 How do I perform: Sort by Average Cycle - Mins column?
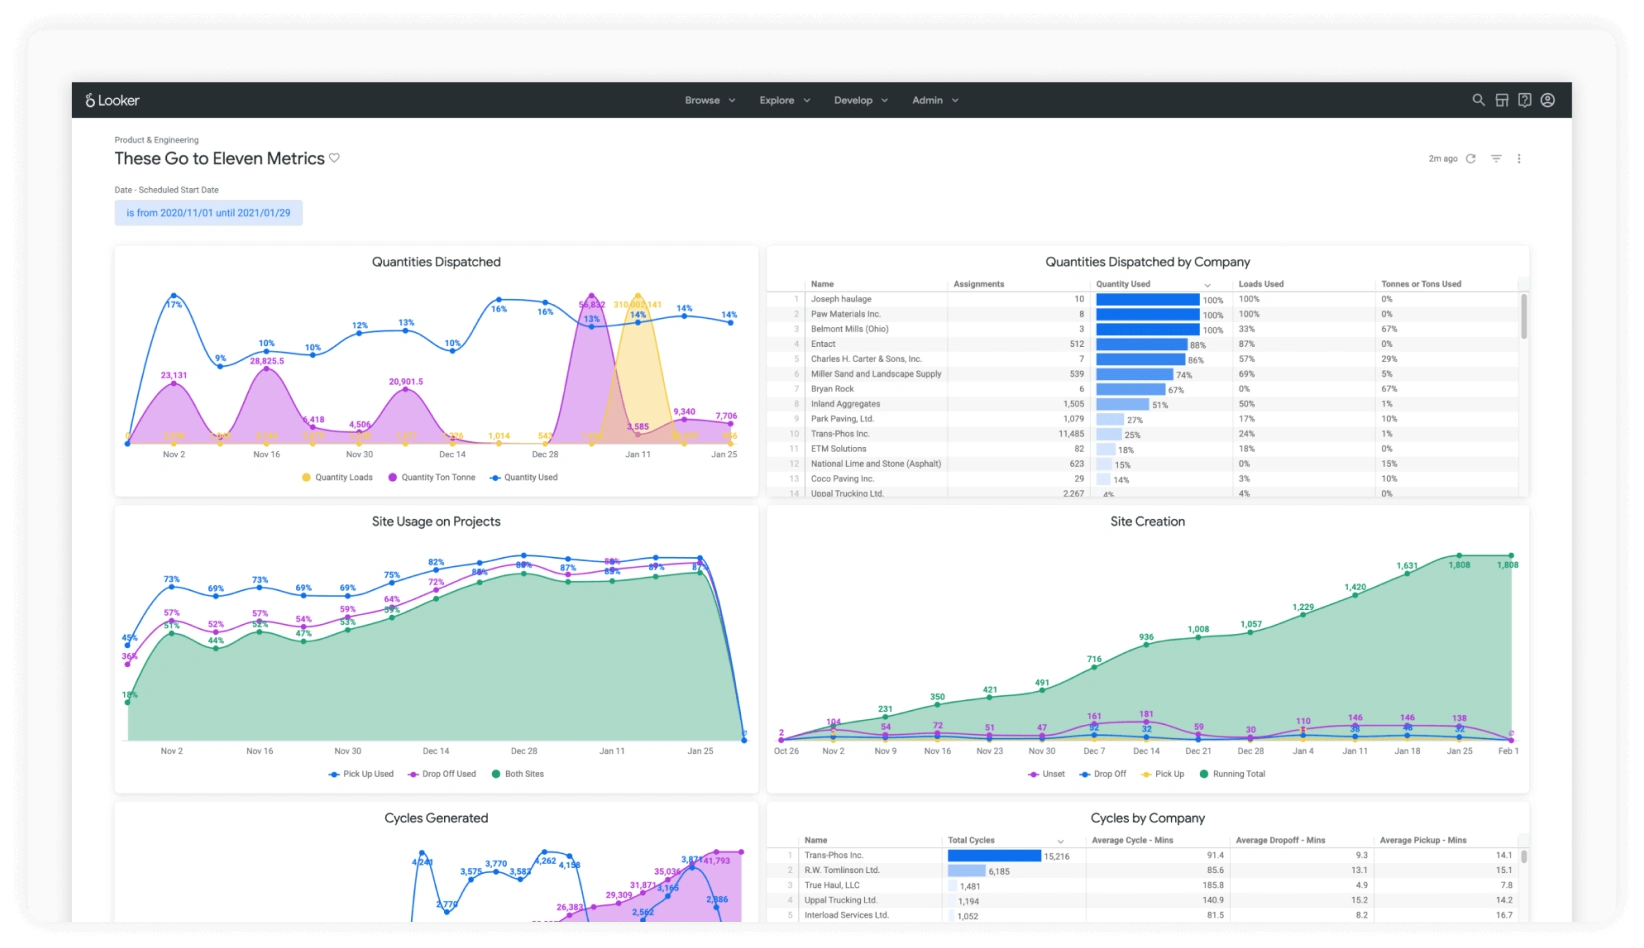1132,840
